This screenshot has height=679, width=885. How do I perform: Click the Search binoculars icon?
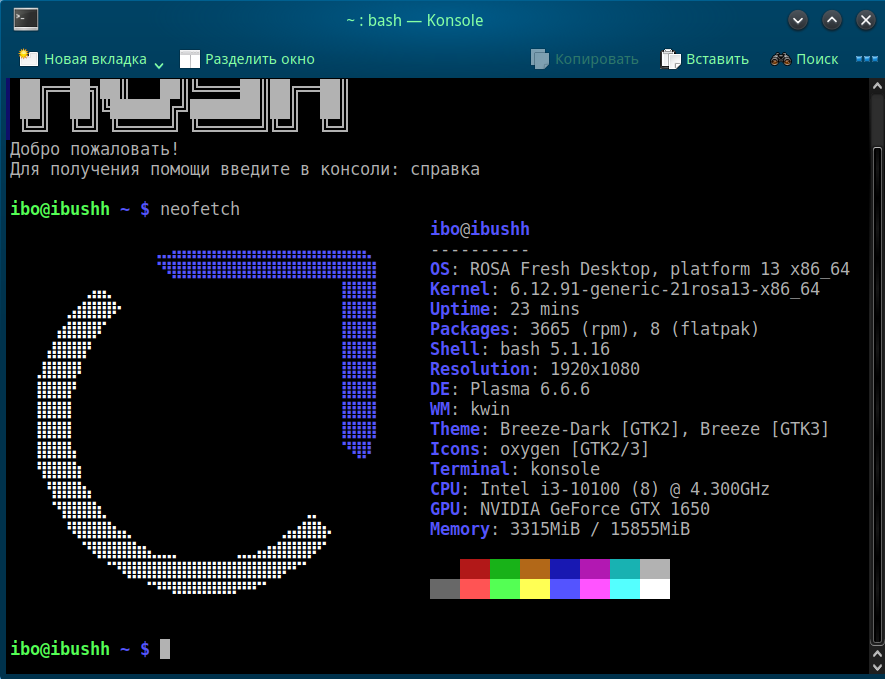coord(781,59)
